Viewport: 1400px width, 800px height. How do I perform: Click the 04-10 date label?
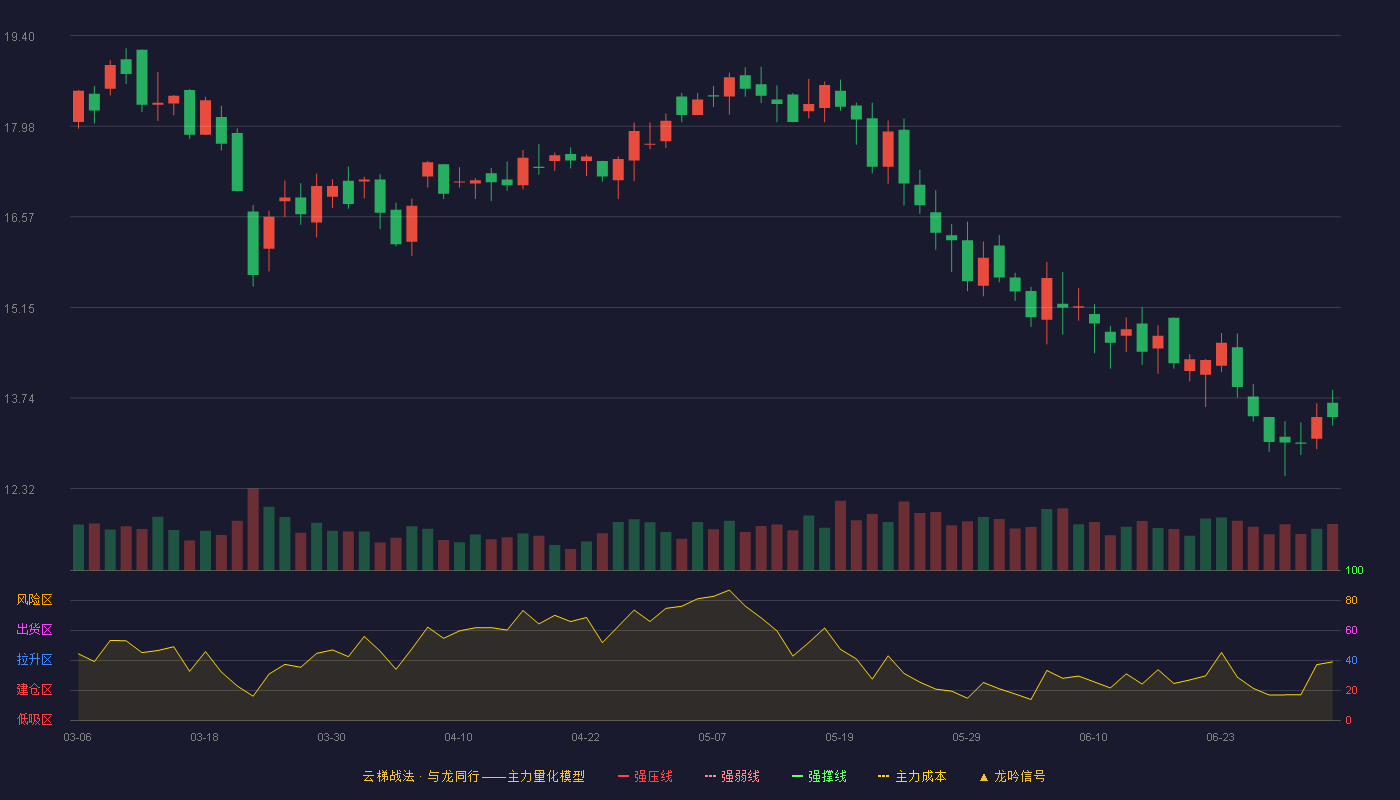click(x=458, y=737)
